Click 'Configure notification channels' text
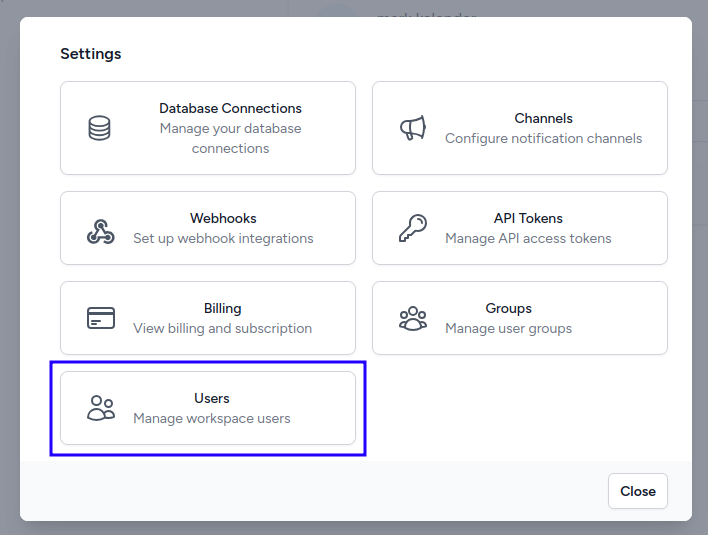This screenshot has width=708, height=535. coord(543,138)
